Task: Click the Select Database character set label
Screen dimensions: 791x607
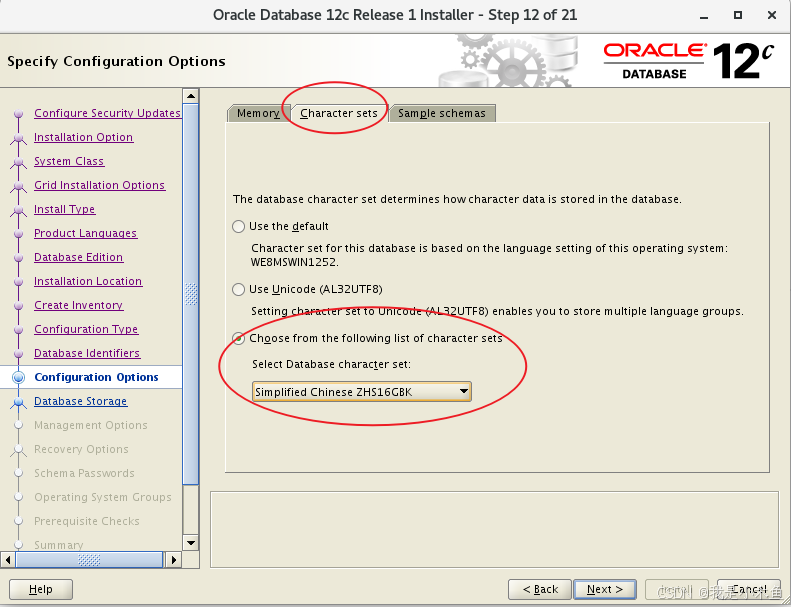Action: (331, 364)
